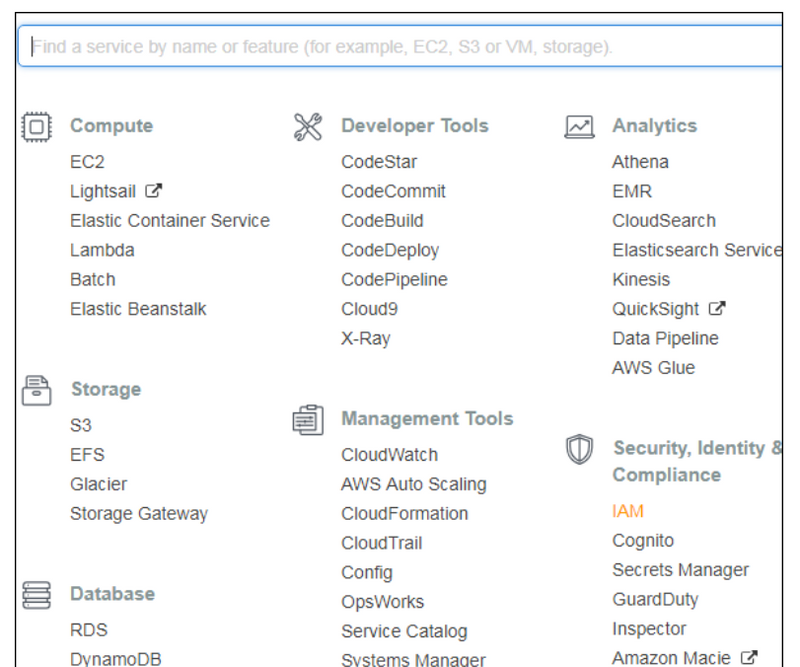Screen dimensions: 800x667
Task: Click the external-link icon beside Lightsail
Action: coord(153,191)
